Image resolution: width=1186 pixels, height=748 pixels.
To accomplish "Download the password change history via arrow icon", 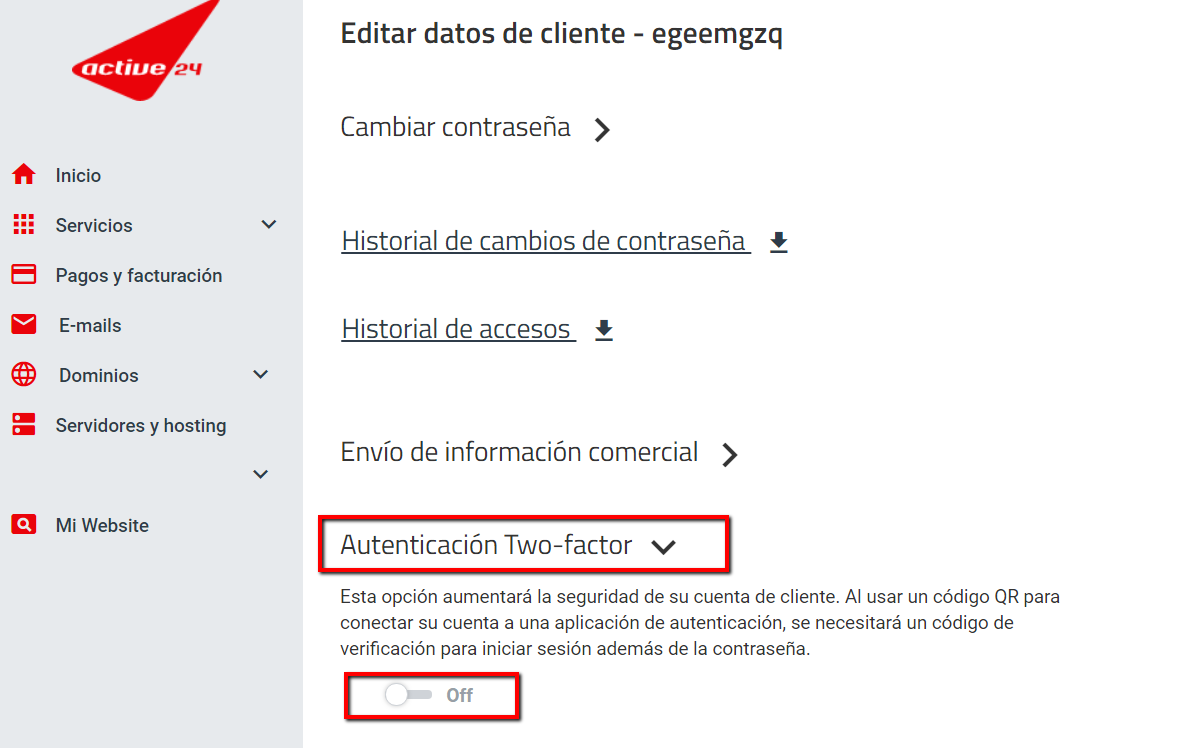I will pos(779,242).
